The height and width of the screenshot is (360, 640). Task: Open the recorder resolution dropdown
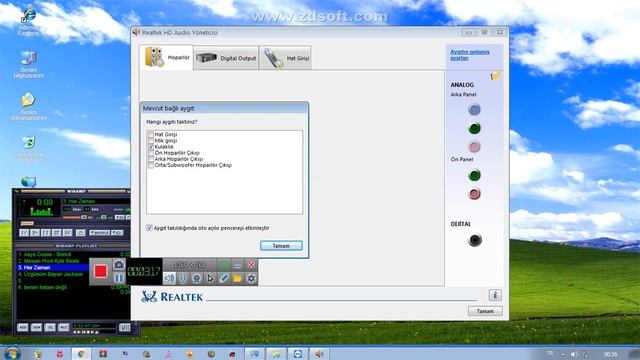(189, 265)
